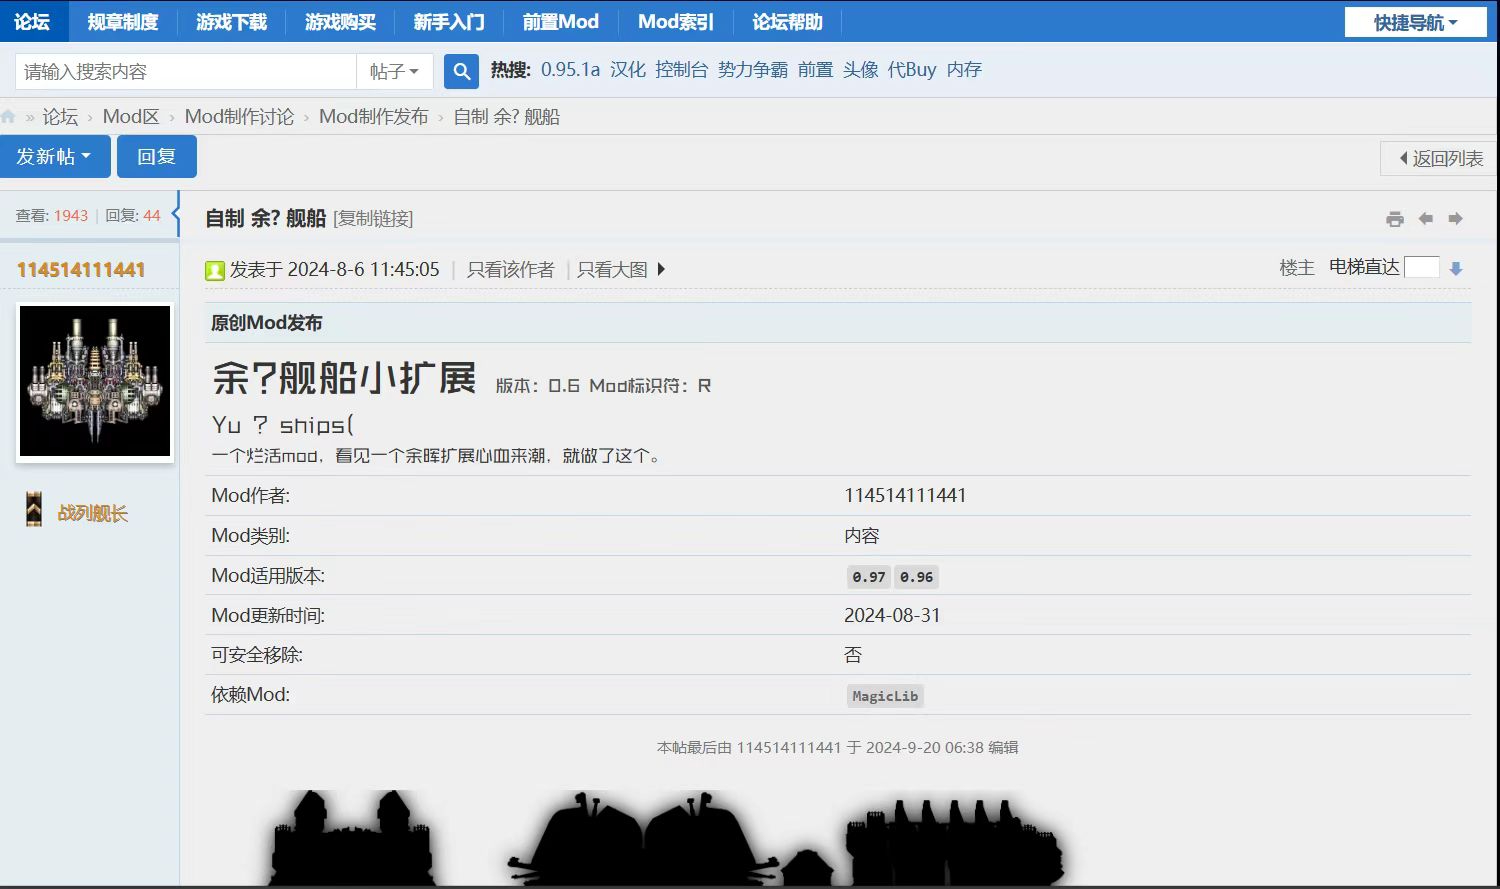
Task: Expand the arrow next to 只看大图
Action: pos(661,269)
